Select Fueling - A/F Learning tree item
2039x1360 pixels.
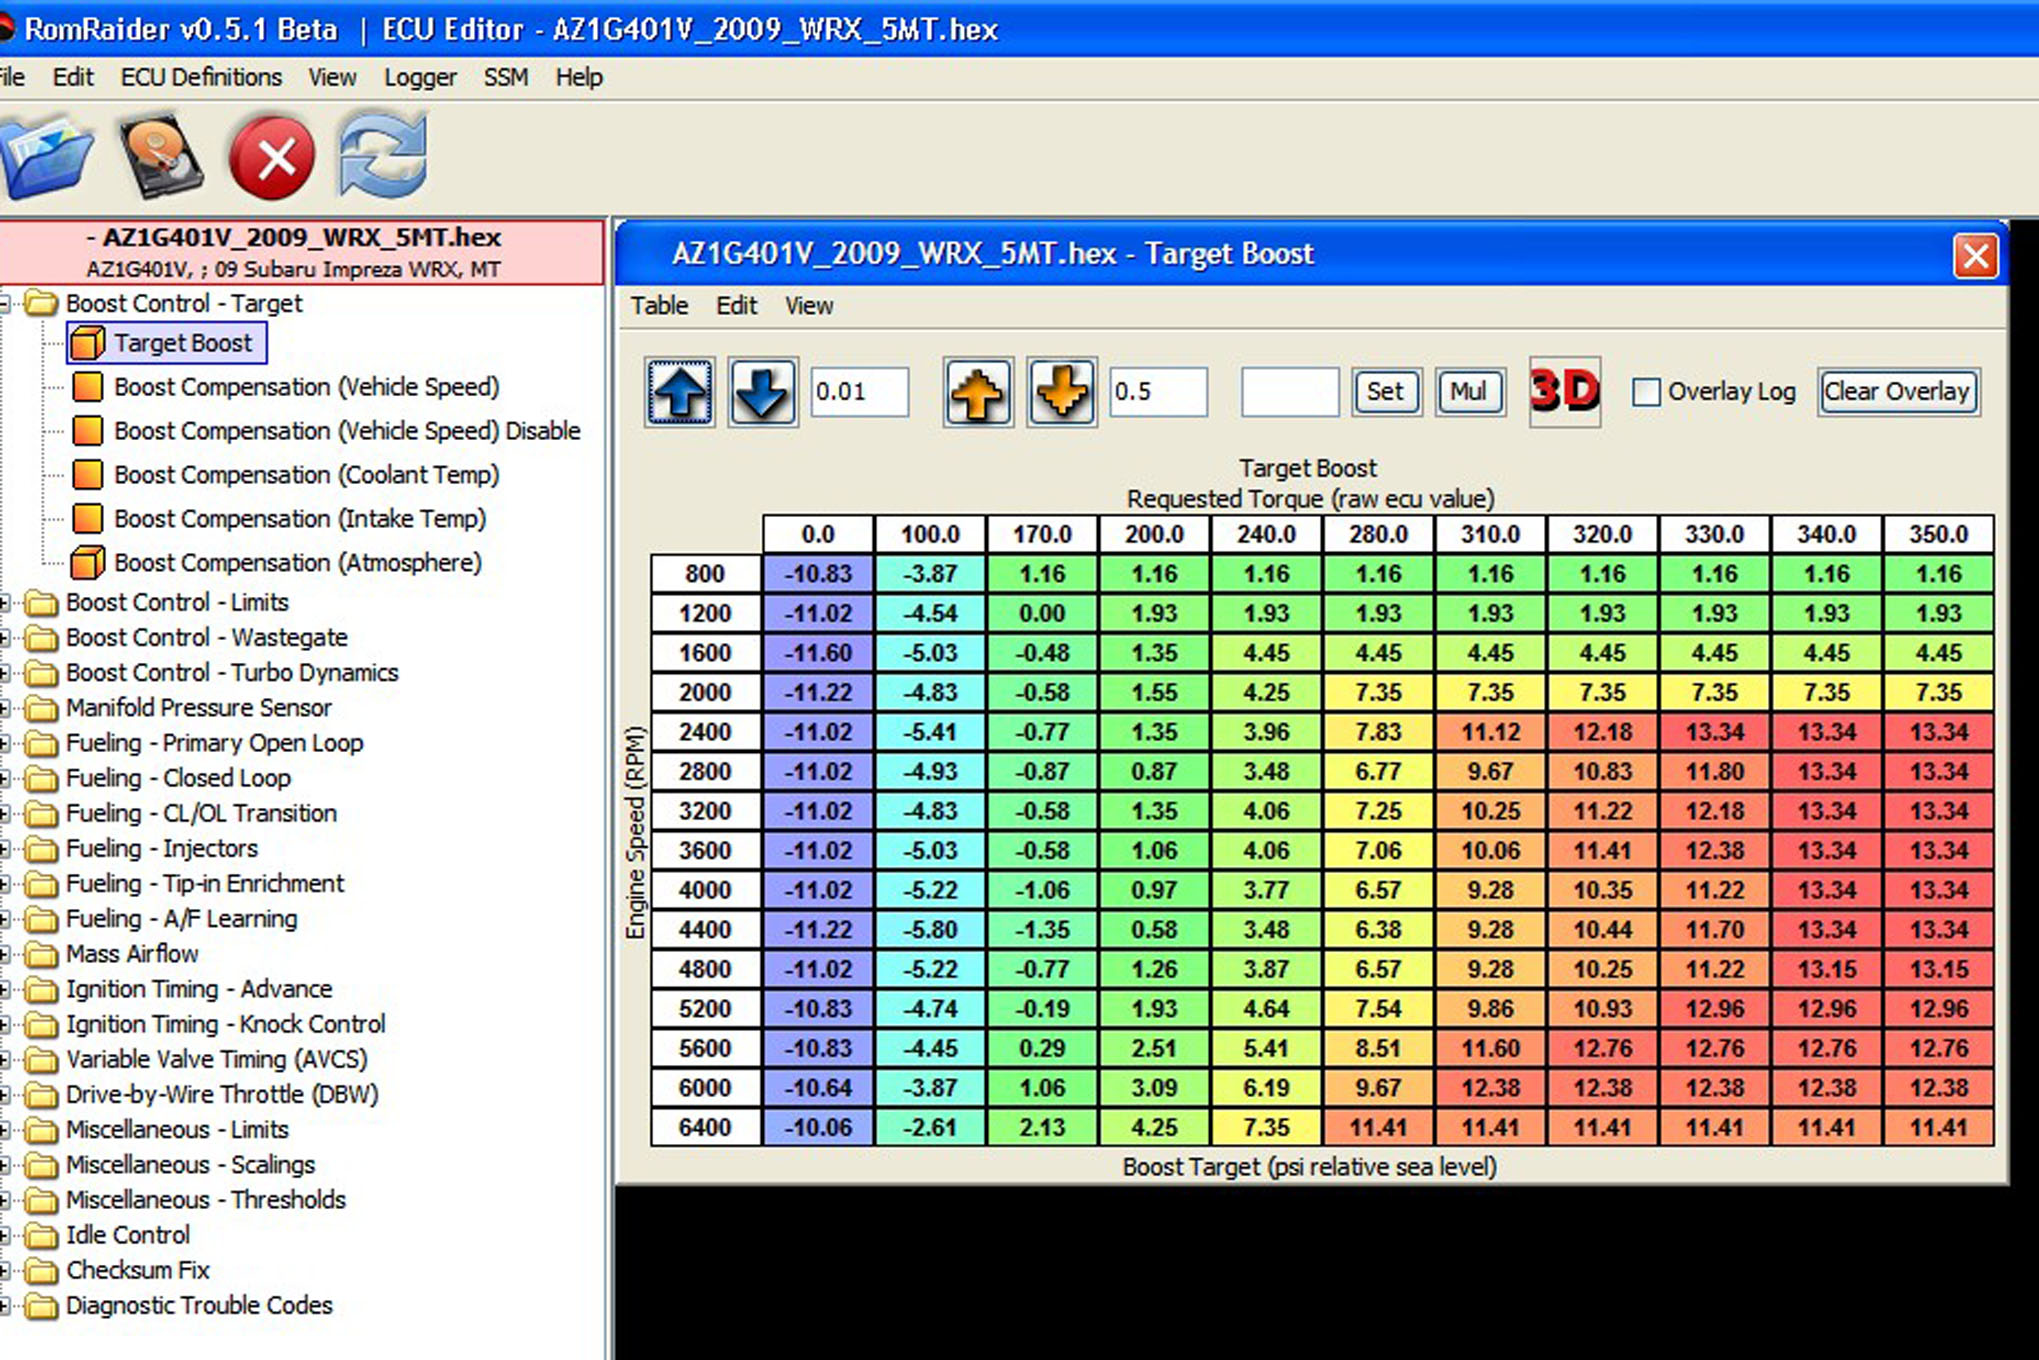click(181, 919)
